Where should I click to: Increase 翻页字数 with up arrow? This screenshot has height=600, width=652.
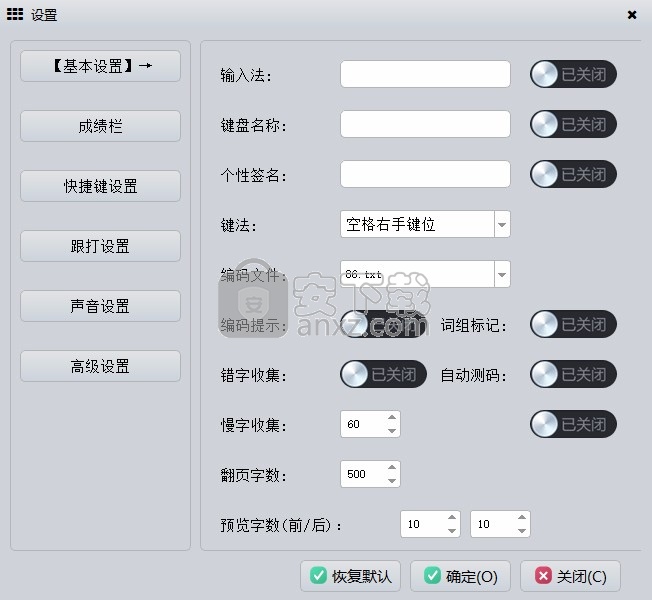(392, 467)
